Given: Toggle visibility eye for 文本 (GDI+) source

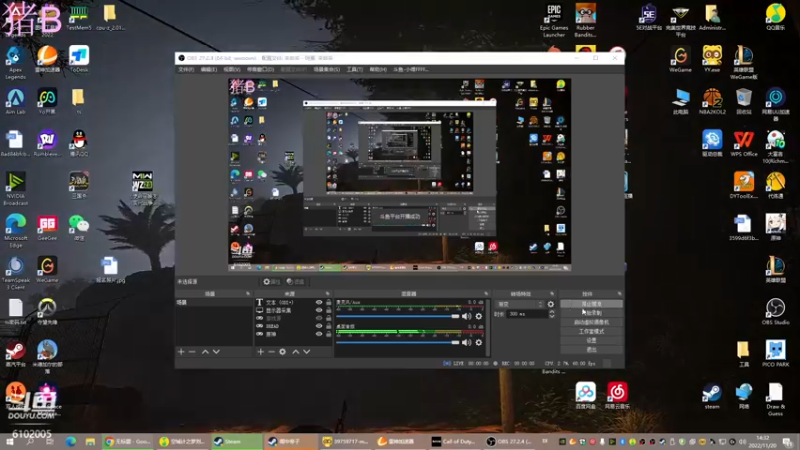Looking at the screenshot, I should coord(319,303).
